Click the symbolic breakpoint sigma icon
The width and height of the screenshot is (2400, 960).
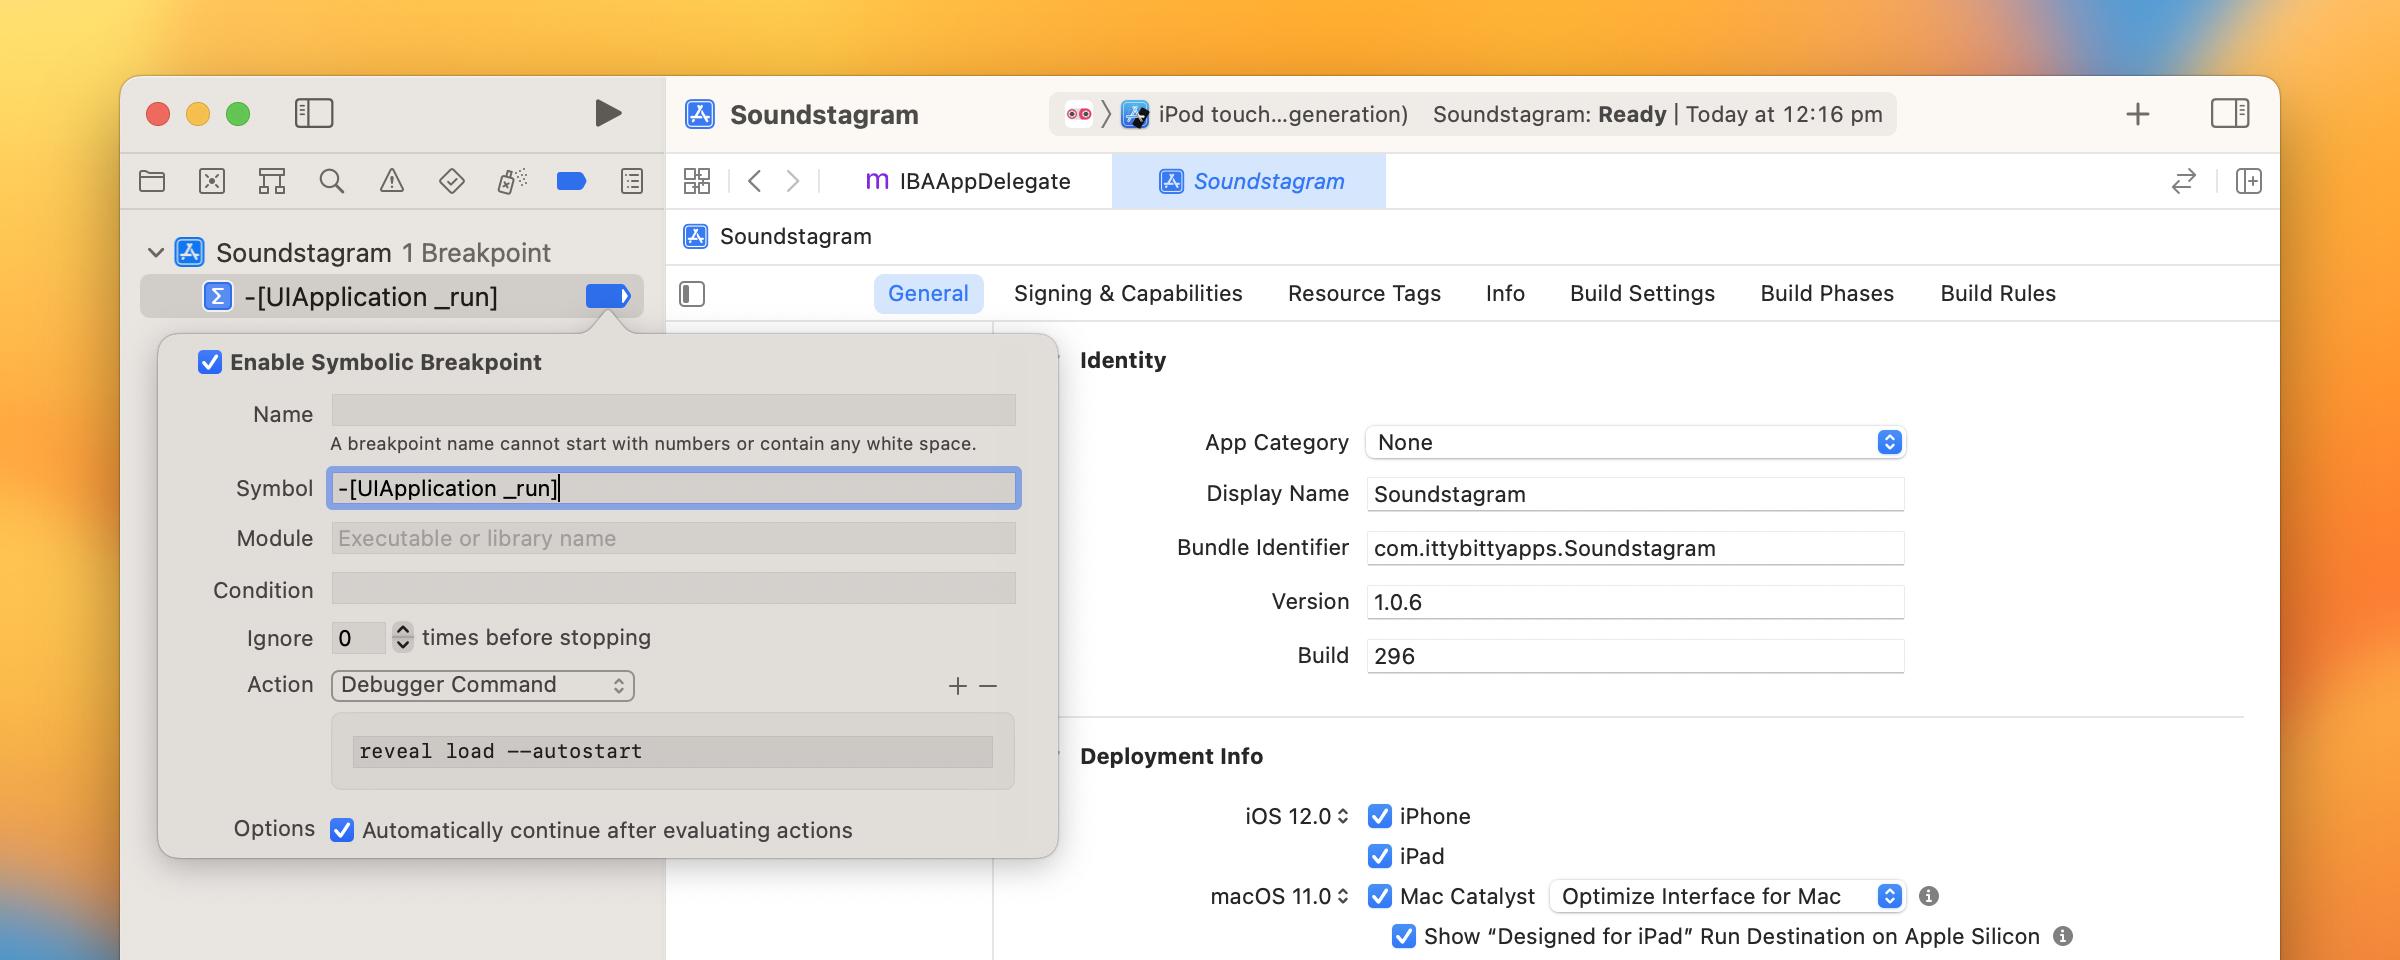218,296
